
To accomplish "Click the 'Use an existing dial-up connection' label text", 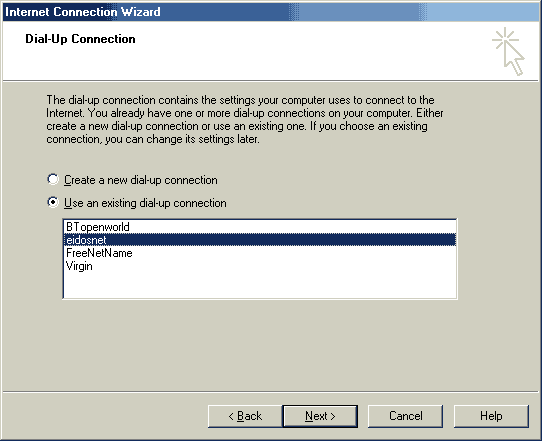I will 145,203.
